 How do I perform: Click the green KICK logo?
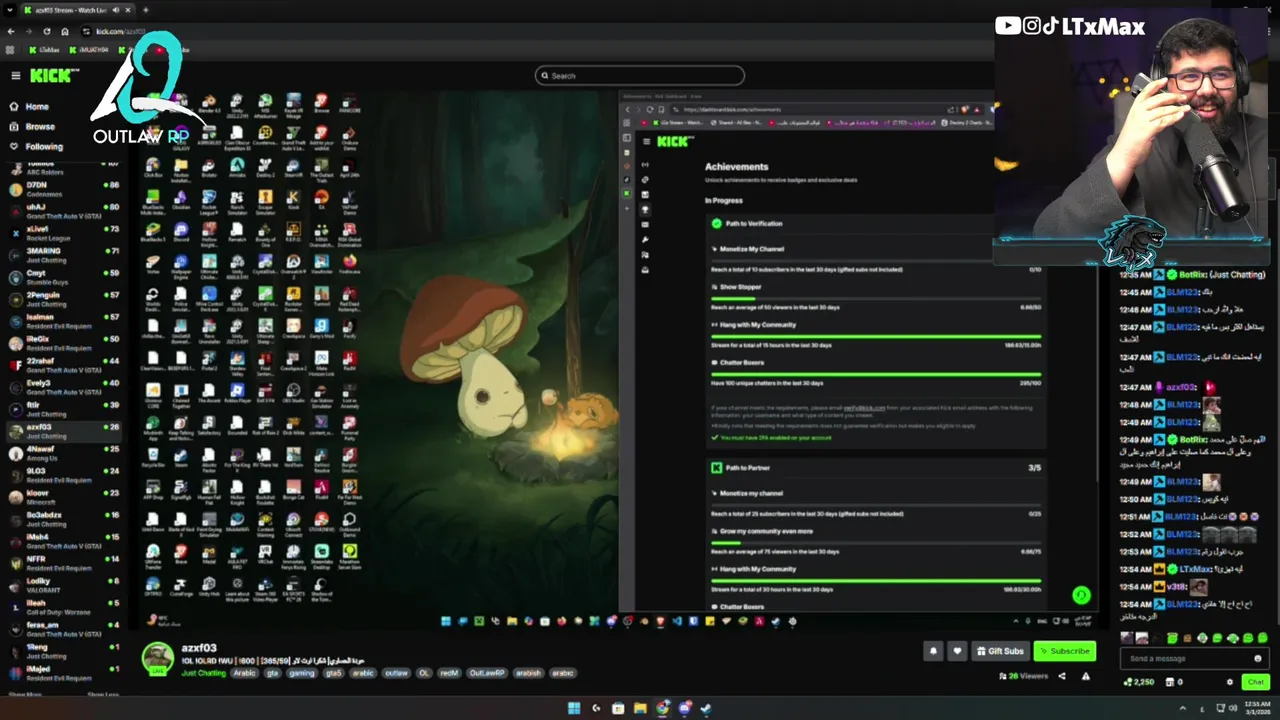pos(51,75)
